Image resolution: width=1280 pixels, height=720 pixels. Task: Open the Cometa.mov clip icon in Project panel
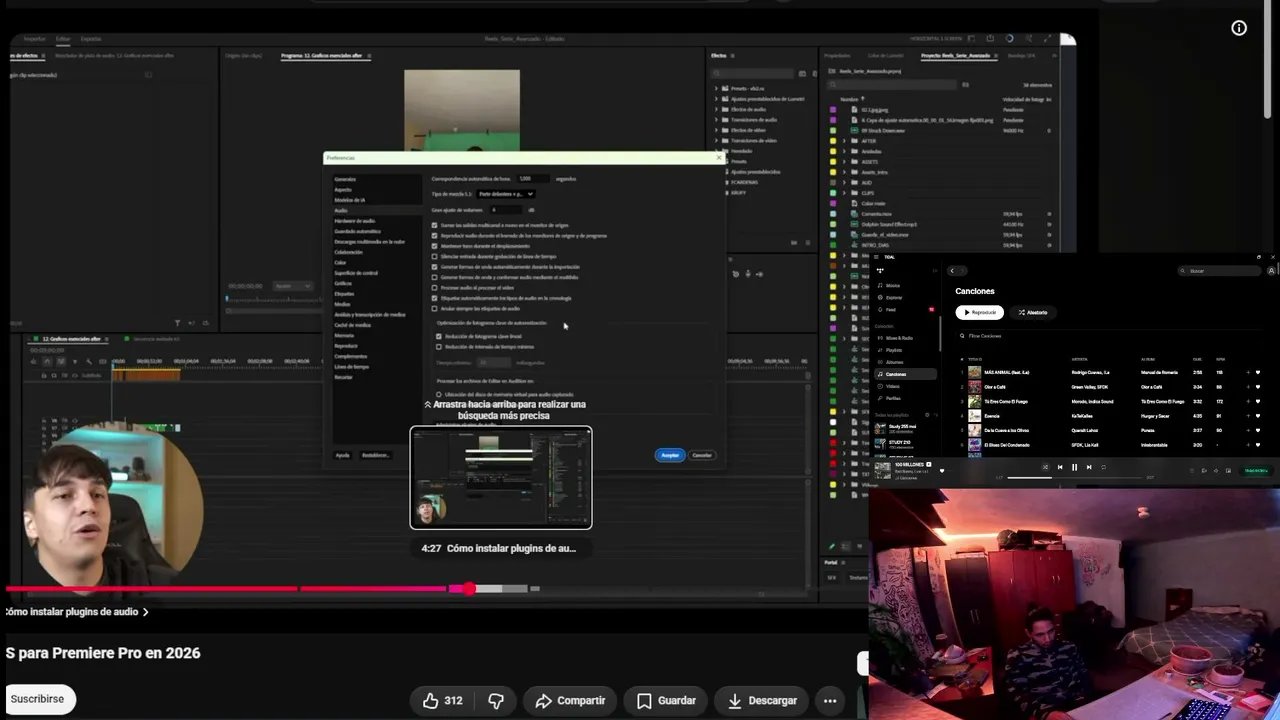click(x=854, y=214)
